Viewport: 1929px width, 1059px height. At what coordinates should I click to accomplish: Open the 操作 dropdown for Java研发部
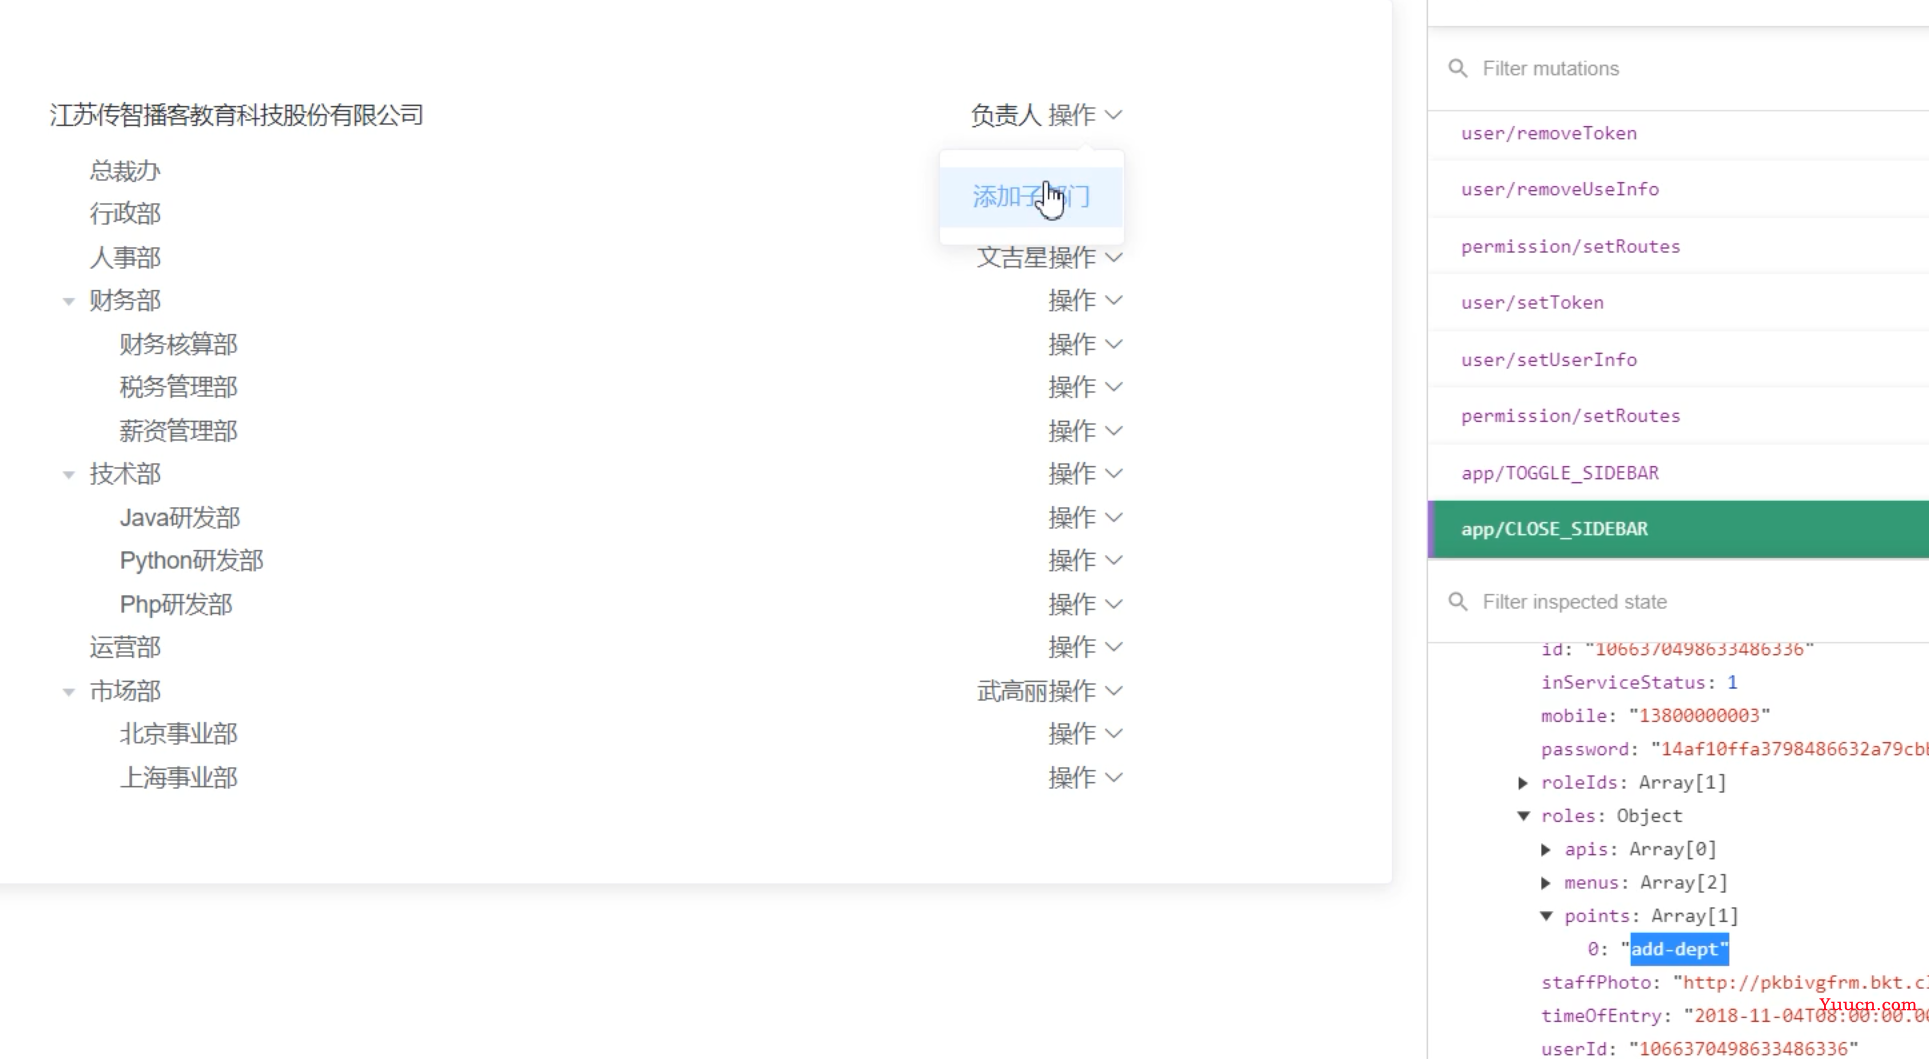[1085, 517]
